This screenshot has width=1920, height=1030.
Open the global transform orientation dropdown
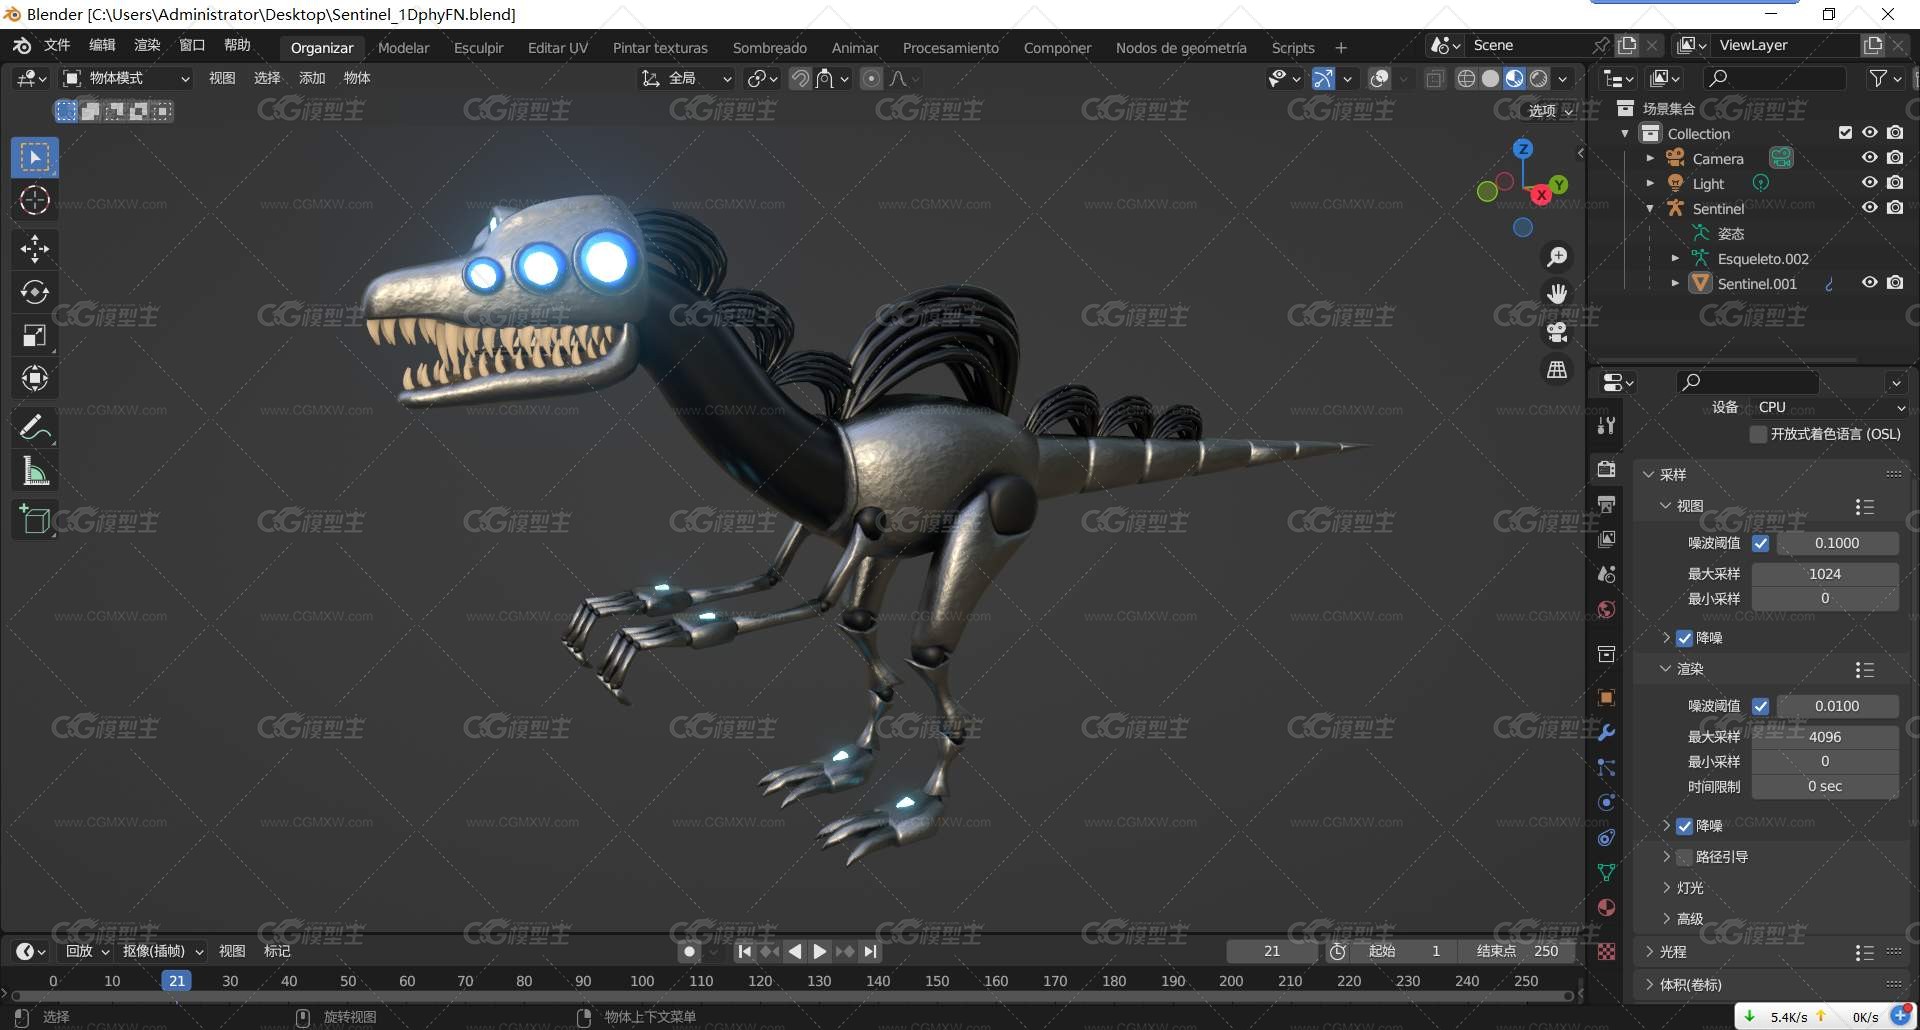point(687,78)
